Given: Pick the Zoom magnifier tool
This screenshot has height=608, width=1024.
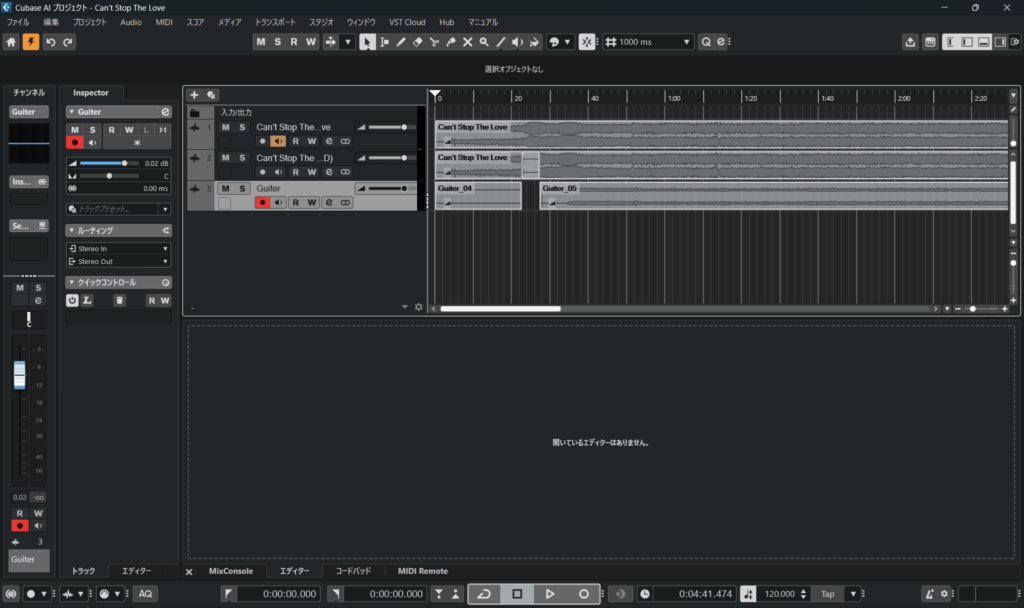Looking at the screenshot, I should pyautogui.click(x=484, y=42).
